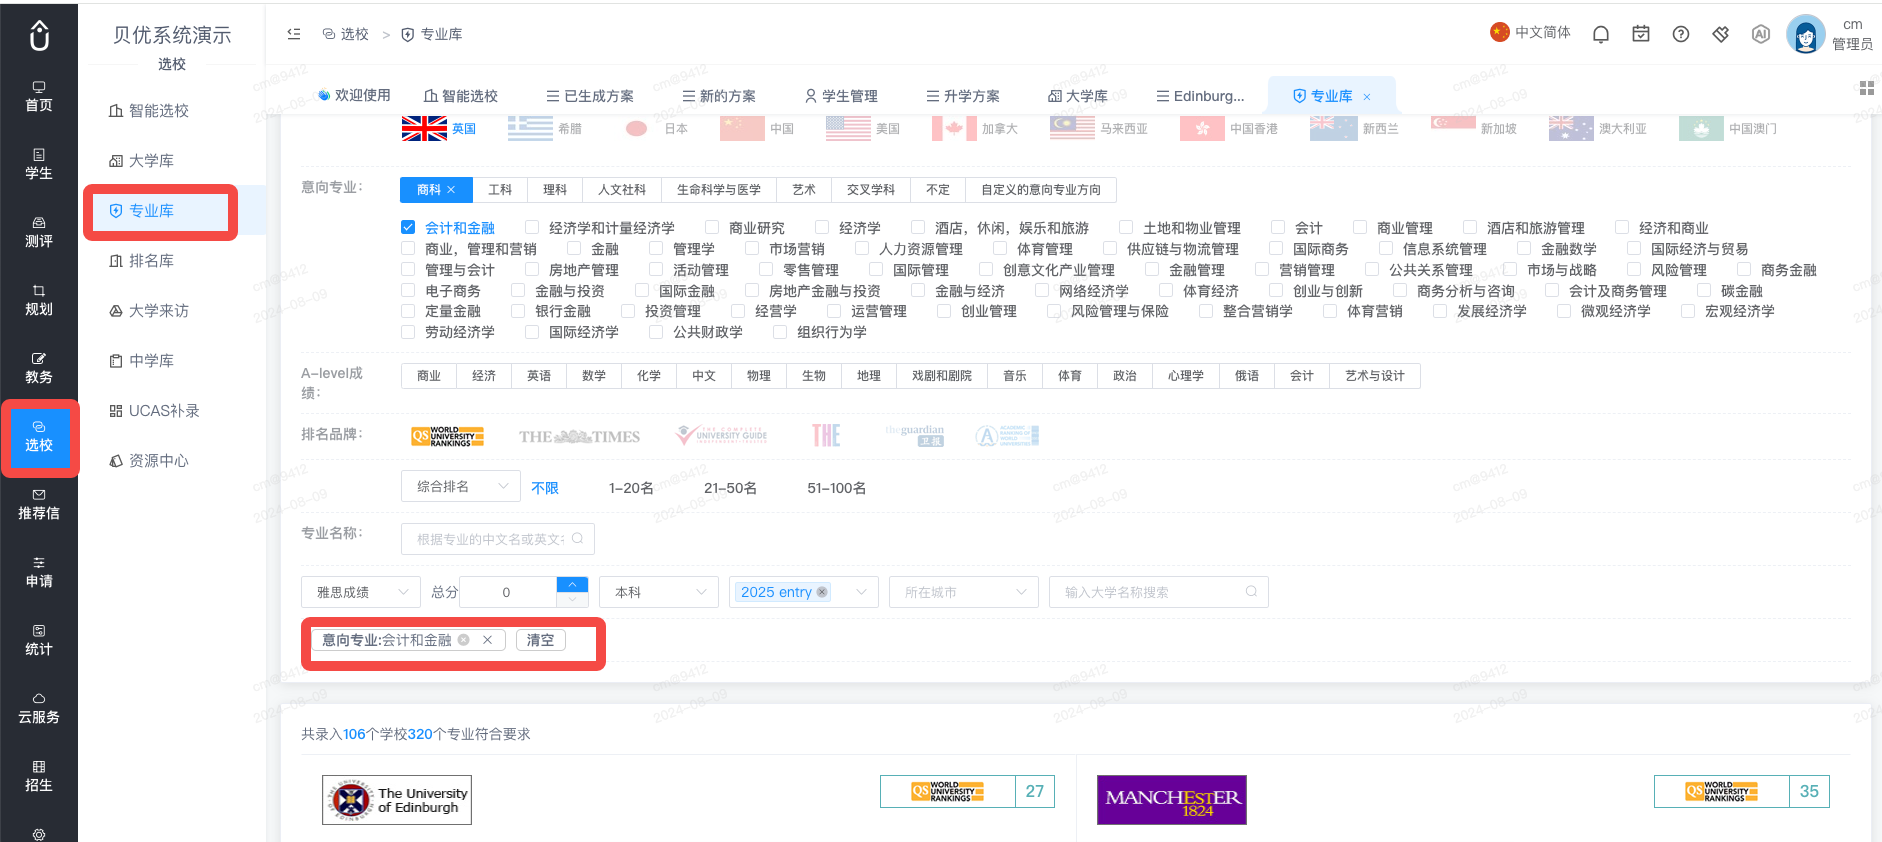Open the 测评 sidebar icon

39,232
